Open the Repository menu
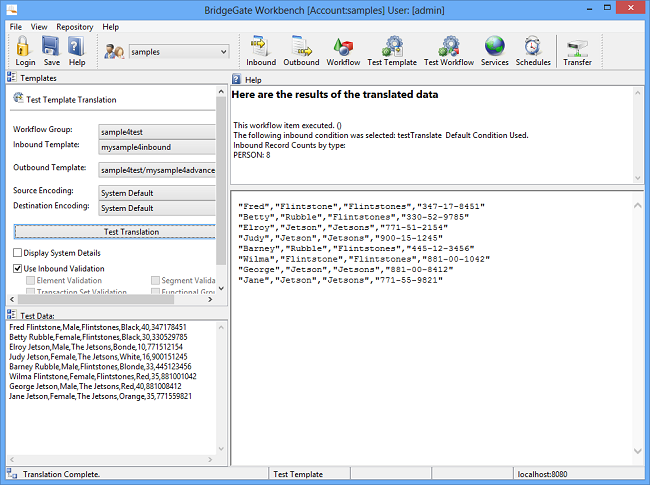The image size is (650, 485). click(75, 27)
